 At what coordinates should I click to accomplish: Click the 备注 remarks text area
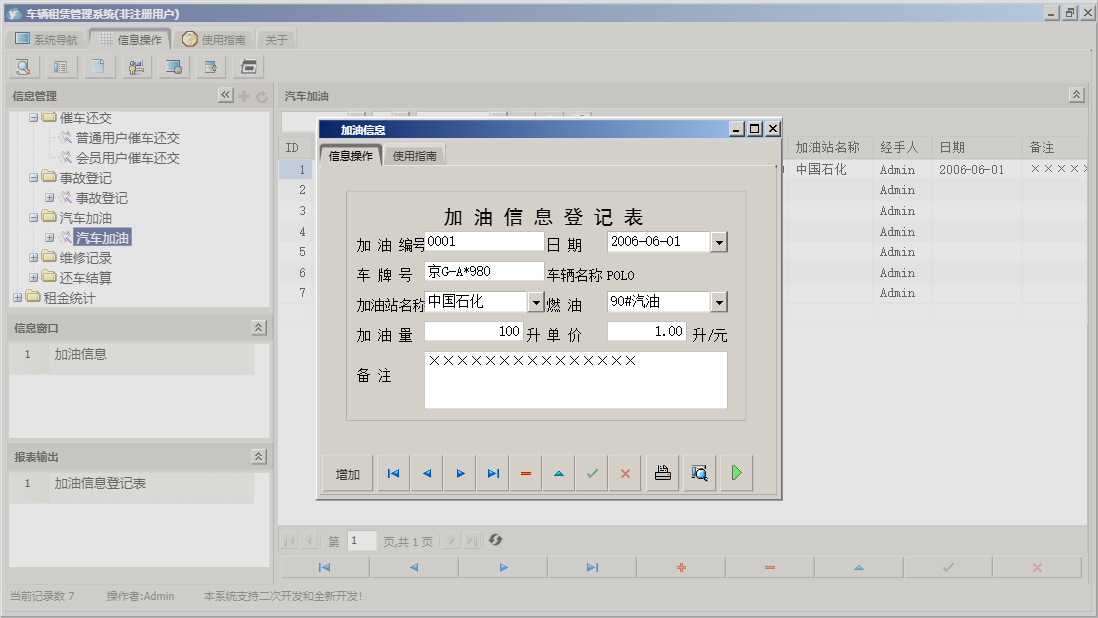pos(575,380)
